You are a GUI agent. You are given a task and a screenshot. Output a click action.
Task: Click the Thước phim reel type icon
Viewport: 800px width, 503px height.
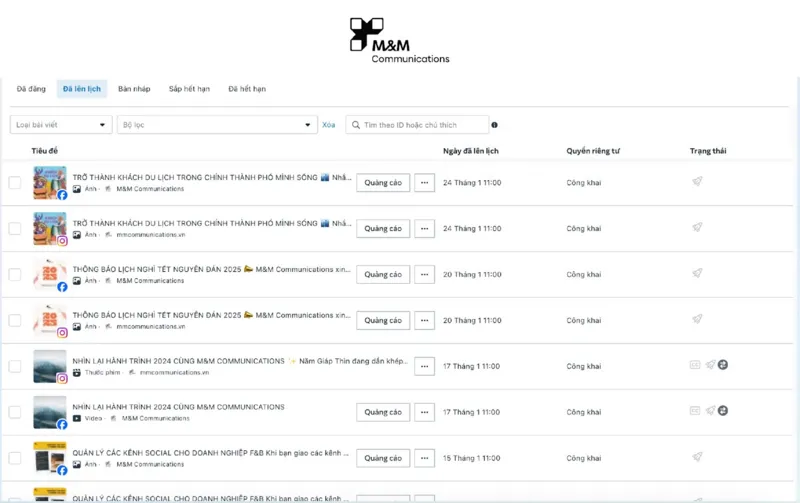[77, 372]
